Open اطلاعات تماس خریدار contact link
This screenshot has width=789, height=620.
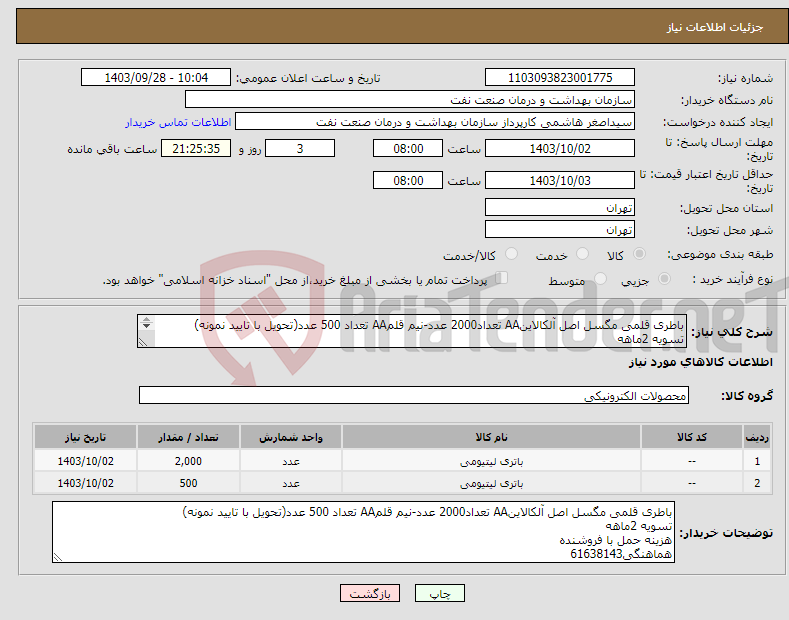pyautogui.click(x=178, y=122)
